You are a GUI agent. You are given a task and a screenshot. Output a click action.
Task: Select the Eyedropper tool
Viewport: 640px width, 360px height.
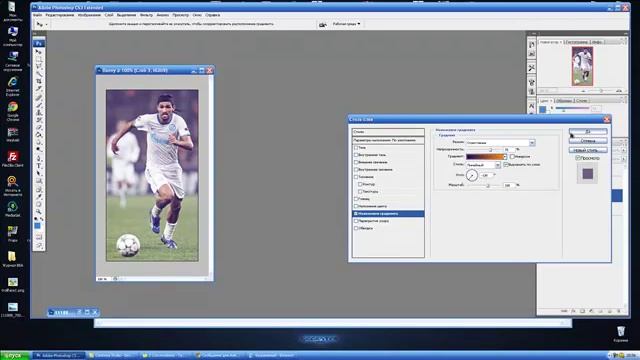coord(39,196)
